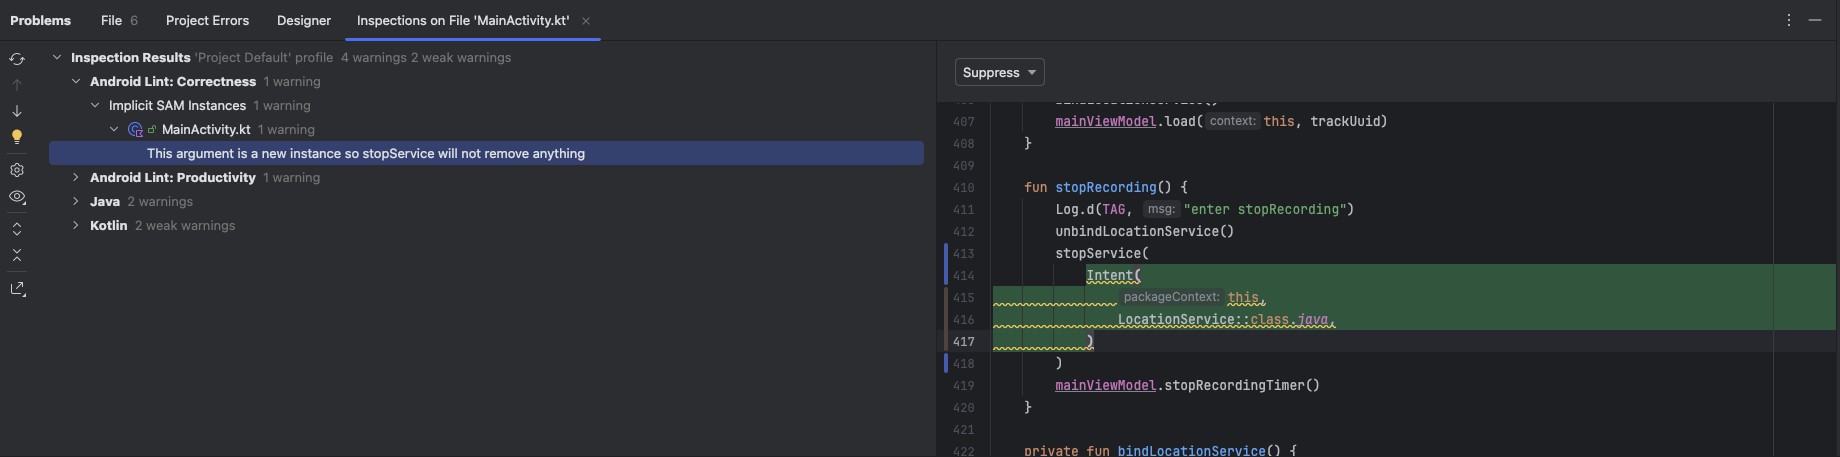Image resolution: width=1840 pixels, height=457 pixels.
Task: Open the tool window options menu (three dots)
Action: coord(1789,20)
